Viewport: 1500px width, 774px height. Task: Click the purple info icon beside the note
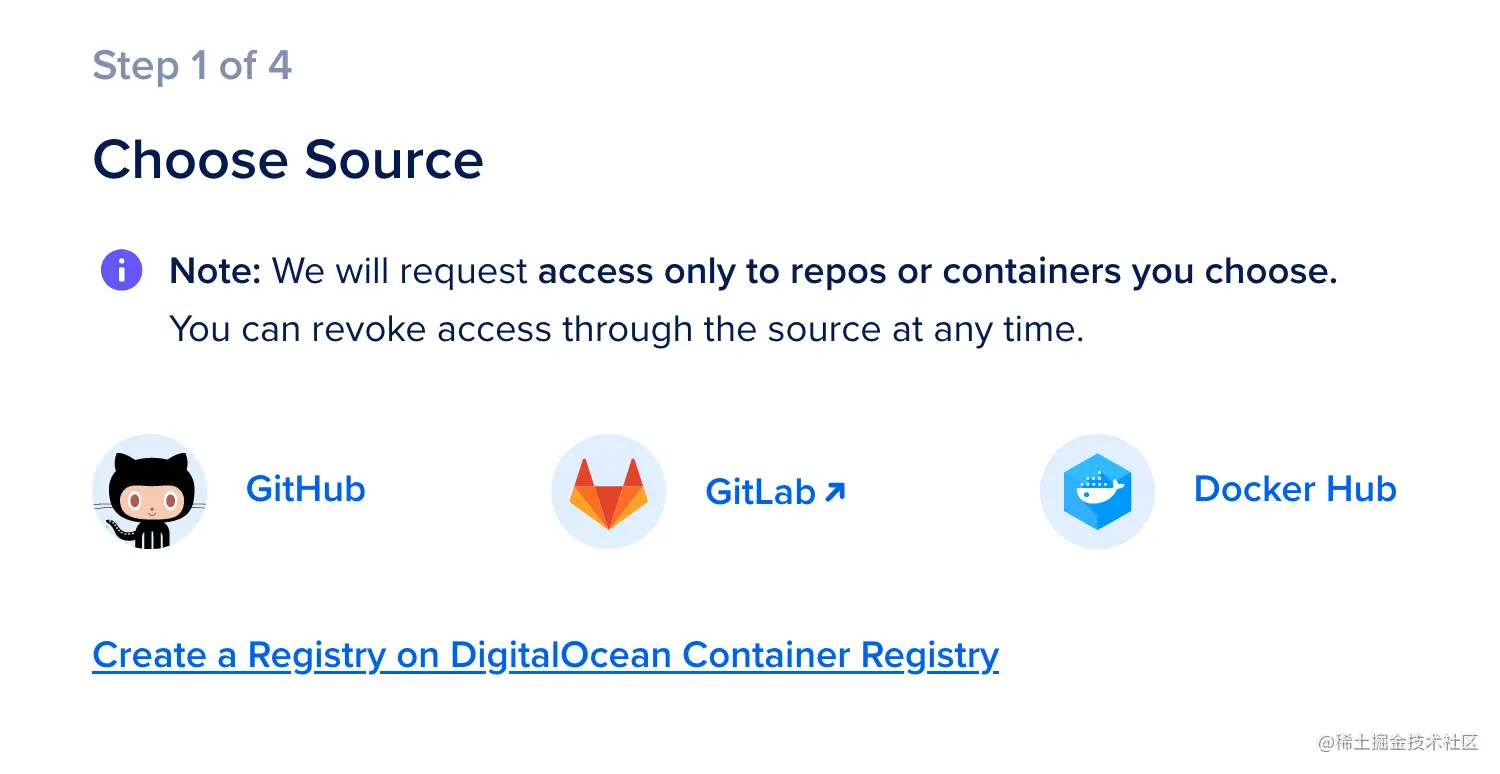click(x=120, y=270)
